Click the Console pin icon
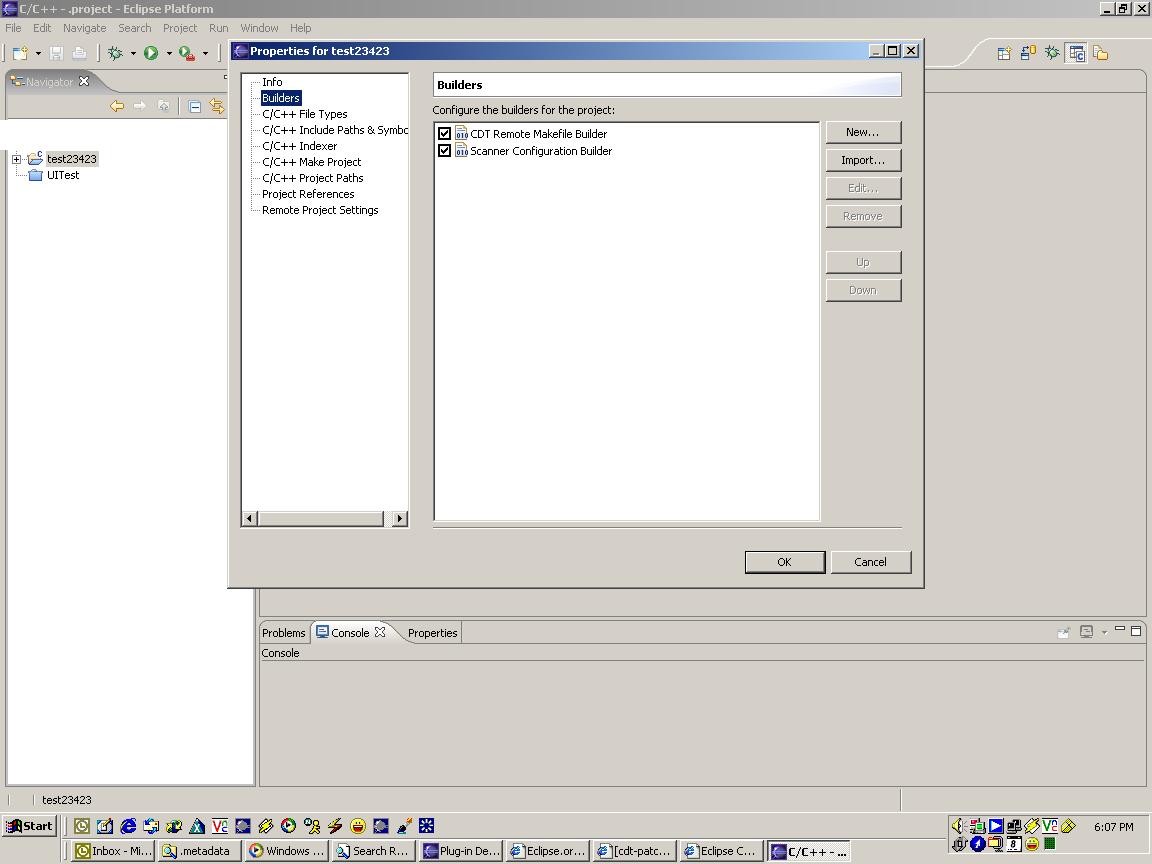 [x=1063, y=632]
